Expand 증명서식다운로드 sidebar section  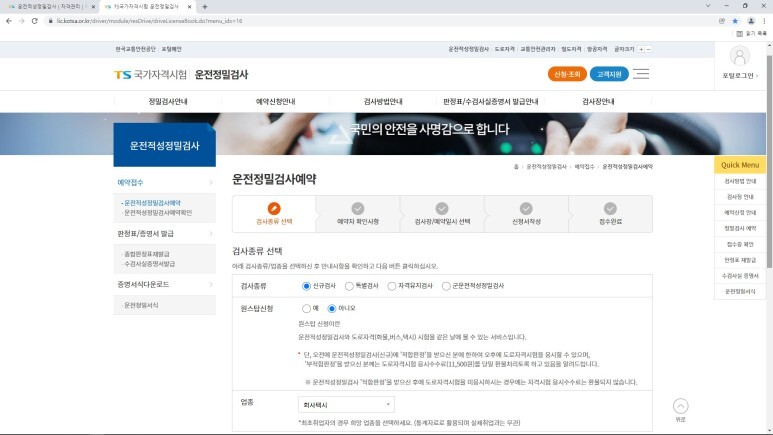[x=165, y=285]
